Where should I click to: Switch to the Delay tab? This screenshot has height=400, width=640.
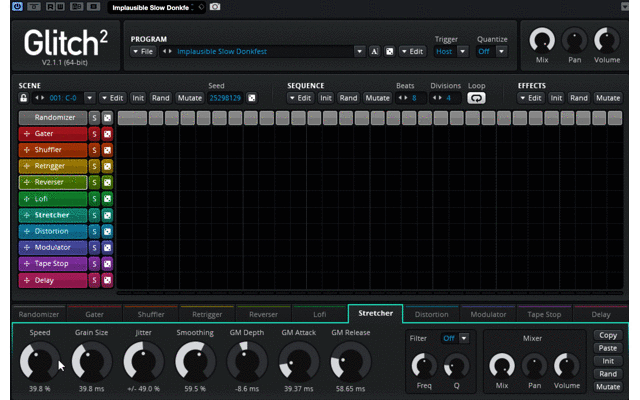click(x=601, y=314)
